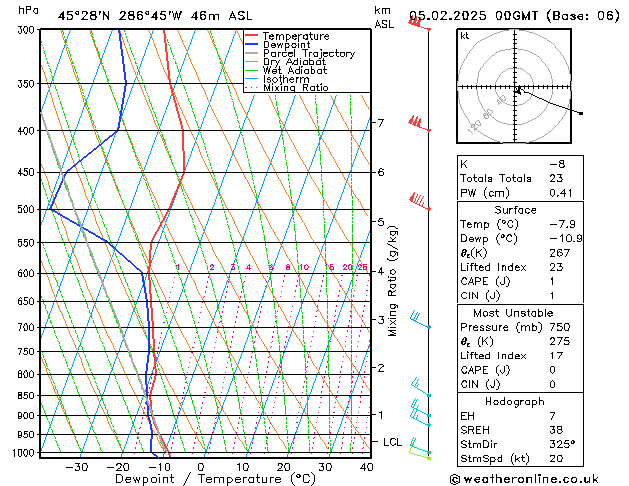Click the SREH value 38
629x486 pixels.
click(x=556, y=430)
